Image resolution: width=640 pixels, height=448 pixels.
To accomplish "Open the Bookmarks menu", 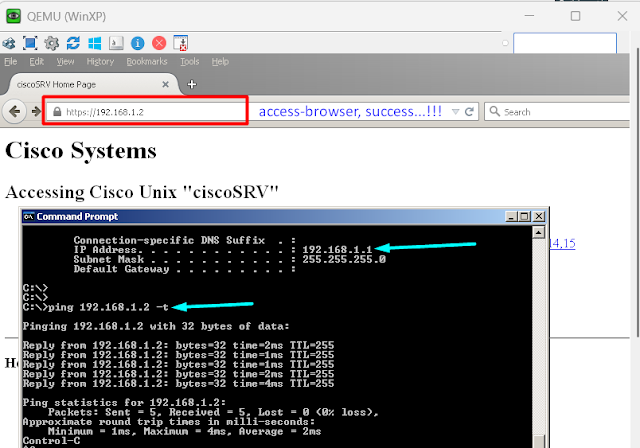I will pyautogui.click(x=147, y=62).
